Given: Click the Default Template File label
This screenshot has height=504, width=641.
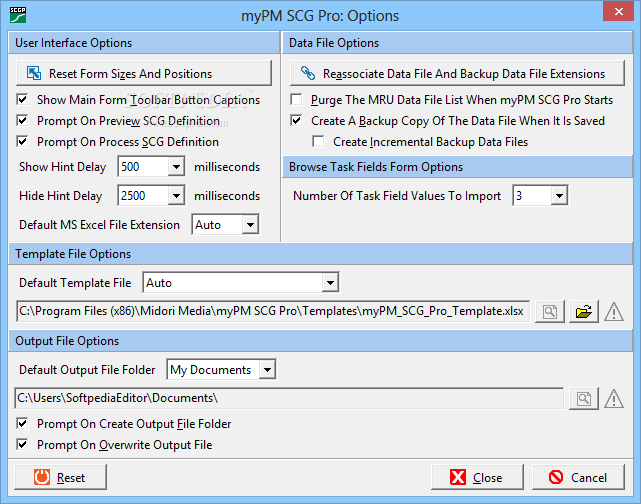Looking at the screenshot, I should (75, 283).
